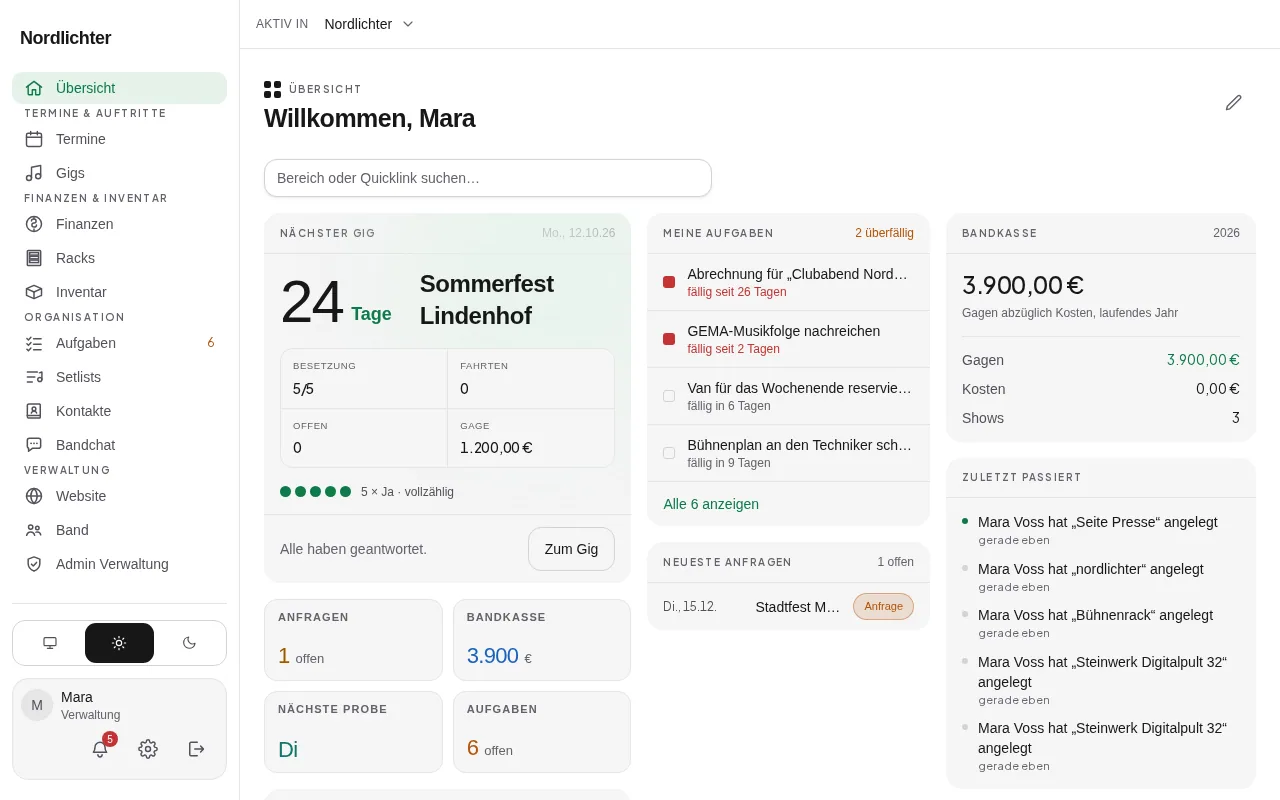Tick the Bühnenplan an den Techniker checkbox
This screenshot has width=1280, height=800.
coord(669,453)
